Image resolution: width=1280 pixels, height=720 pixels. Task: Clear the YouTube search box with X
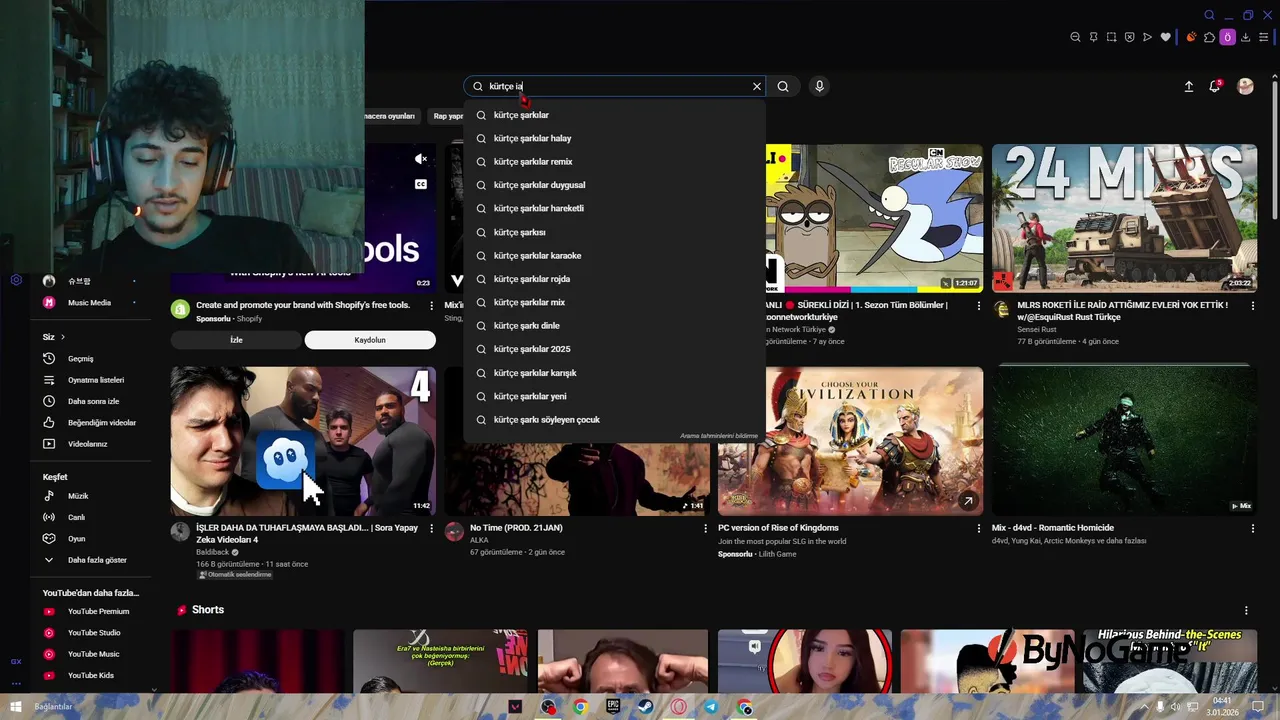tap(757, 86)
